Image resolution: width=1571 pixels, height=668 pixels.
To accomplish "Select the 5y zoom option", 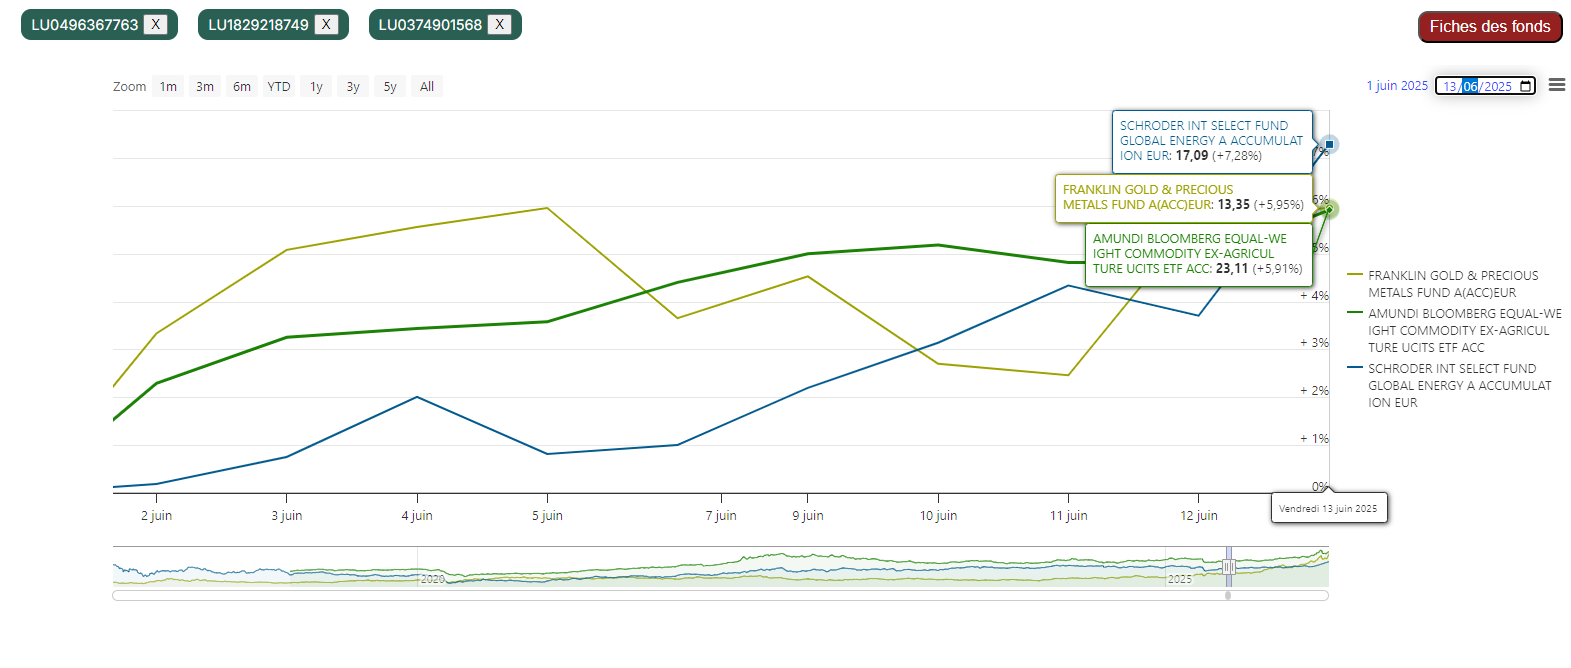I will click(390, 87).
